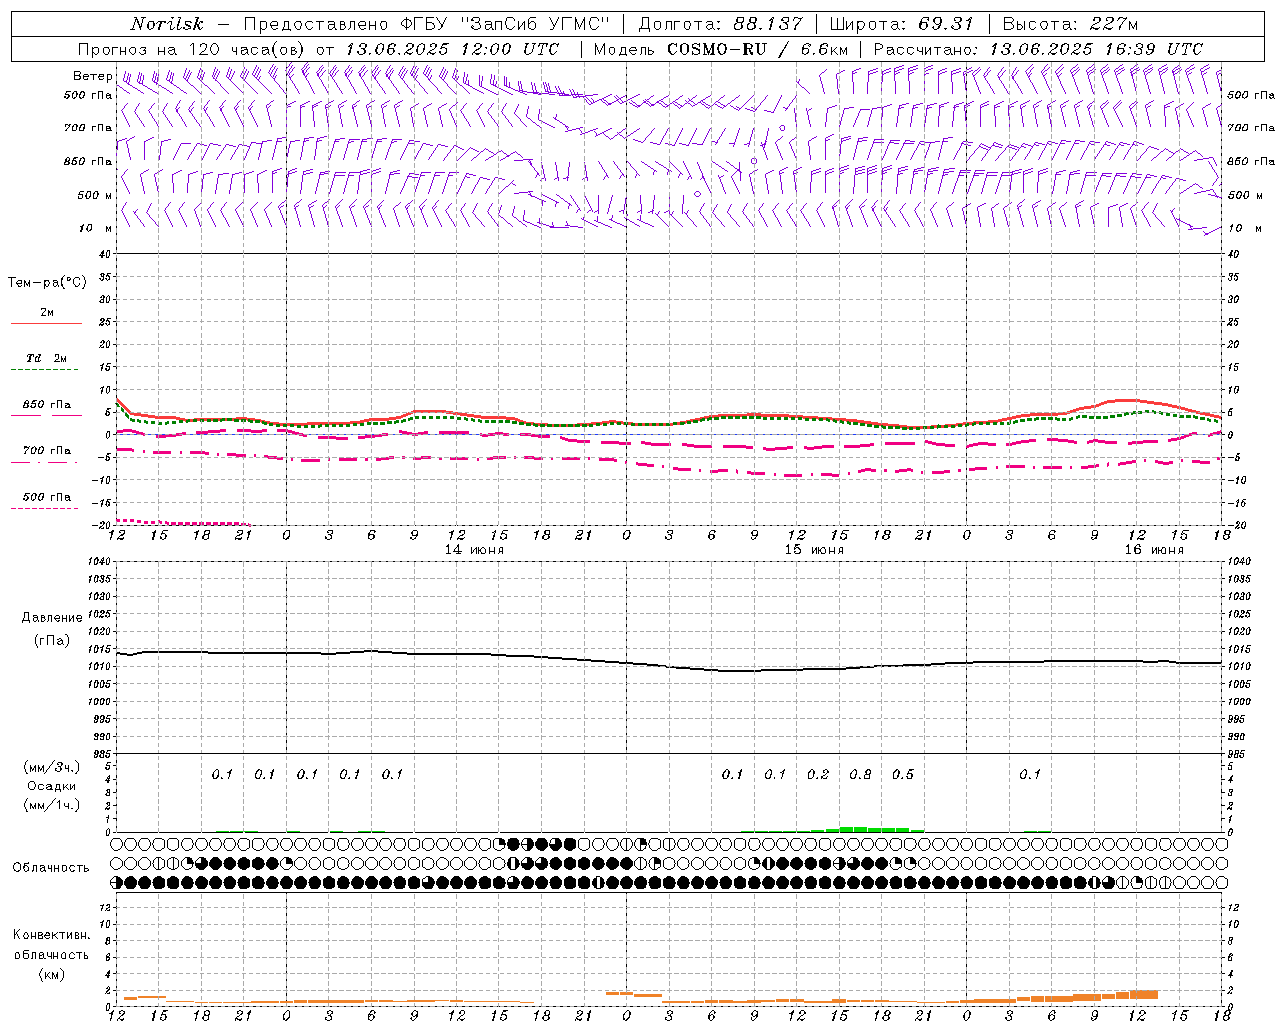
Task: Click the "Облачность" cloud cover label
Action: coord(51,868)
